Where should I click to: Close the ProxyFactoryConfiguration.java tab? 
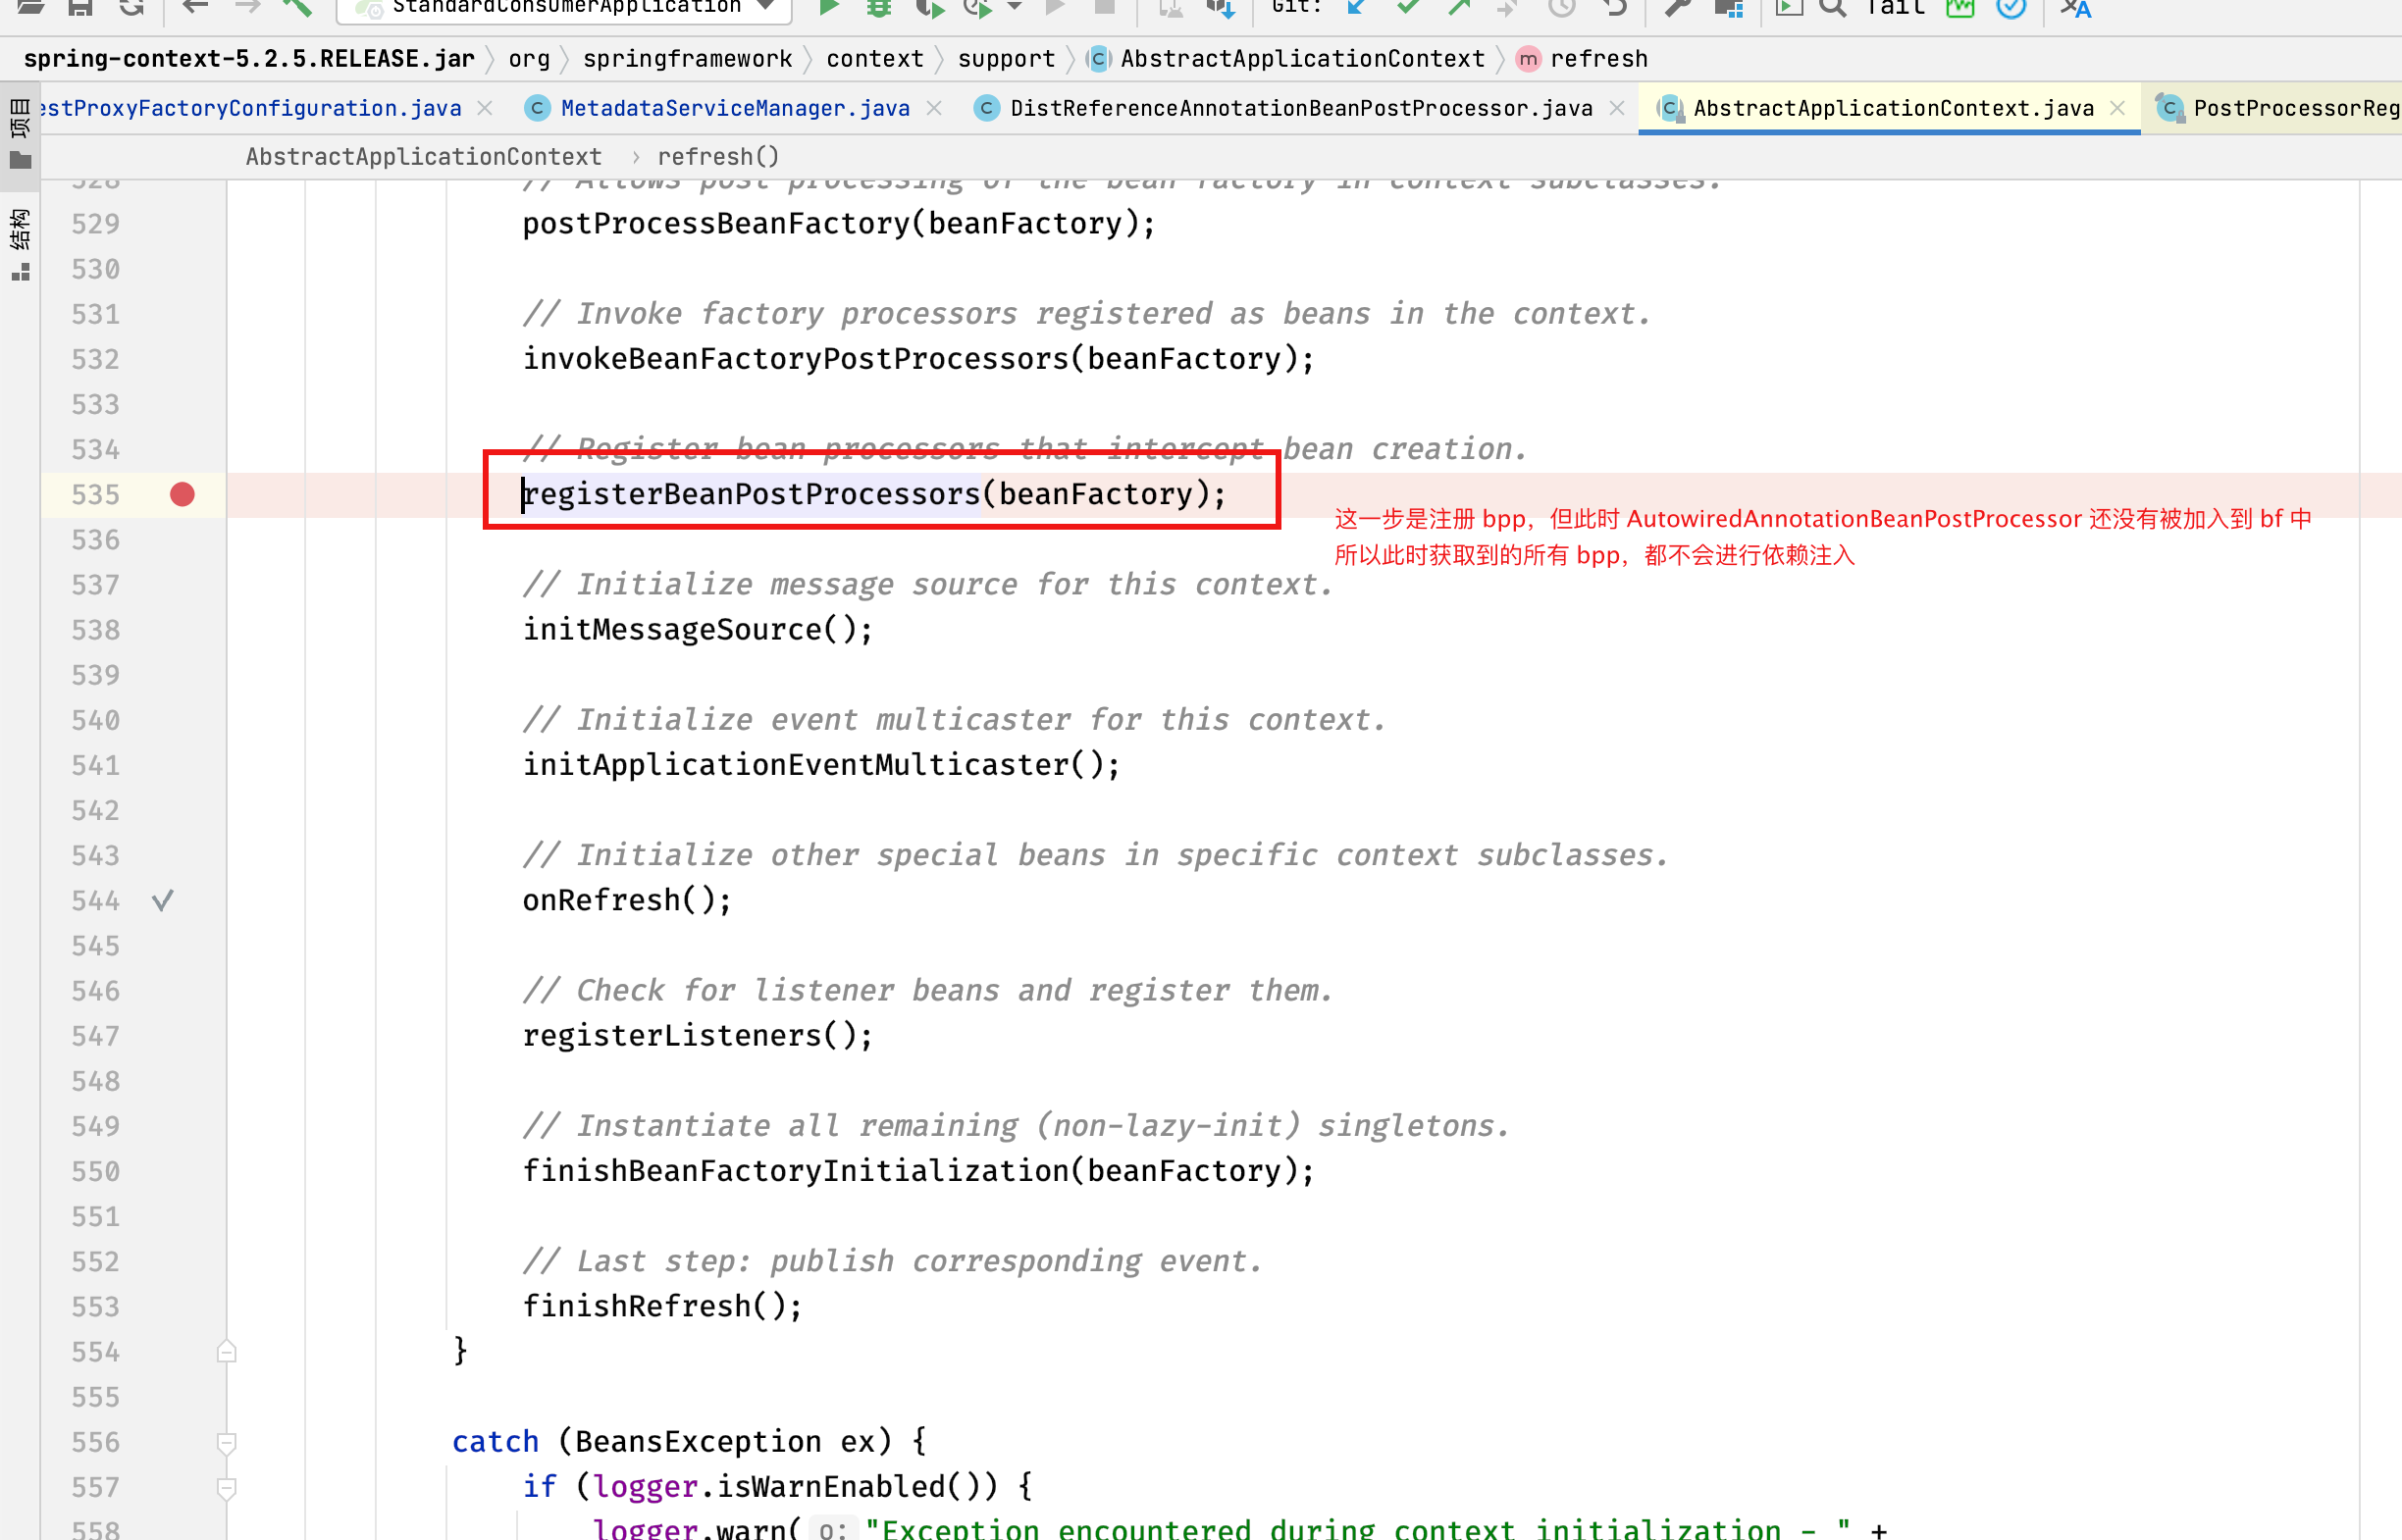pos(485,108)
